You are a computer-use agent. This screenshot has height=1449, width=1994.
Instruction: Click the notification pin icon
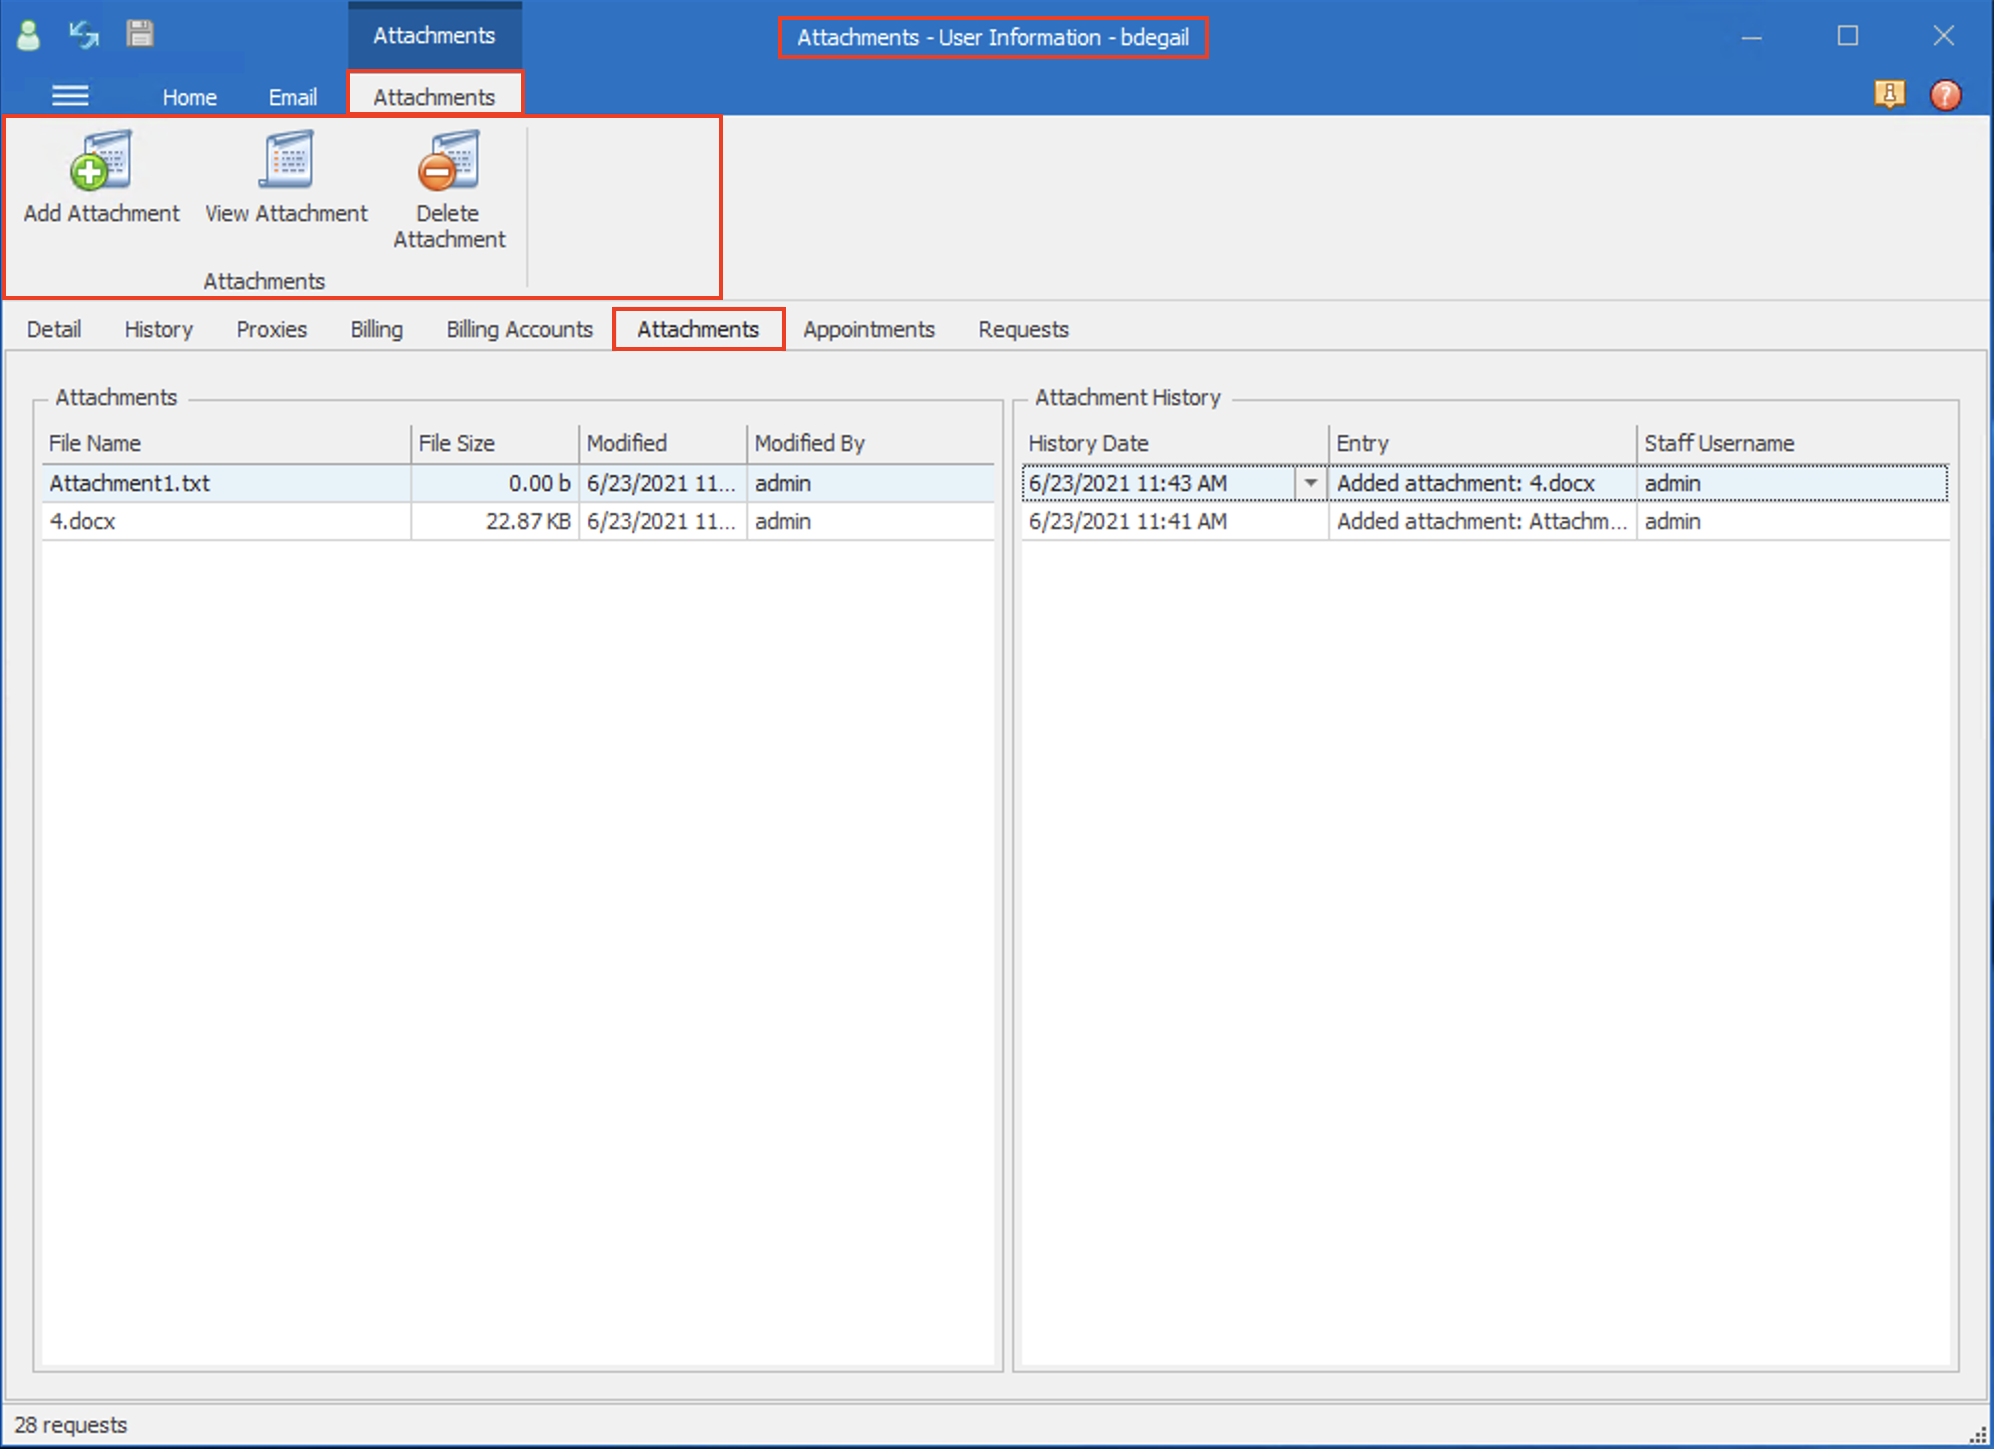coord(1889,95)
